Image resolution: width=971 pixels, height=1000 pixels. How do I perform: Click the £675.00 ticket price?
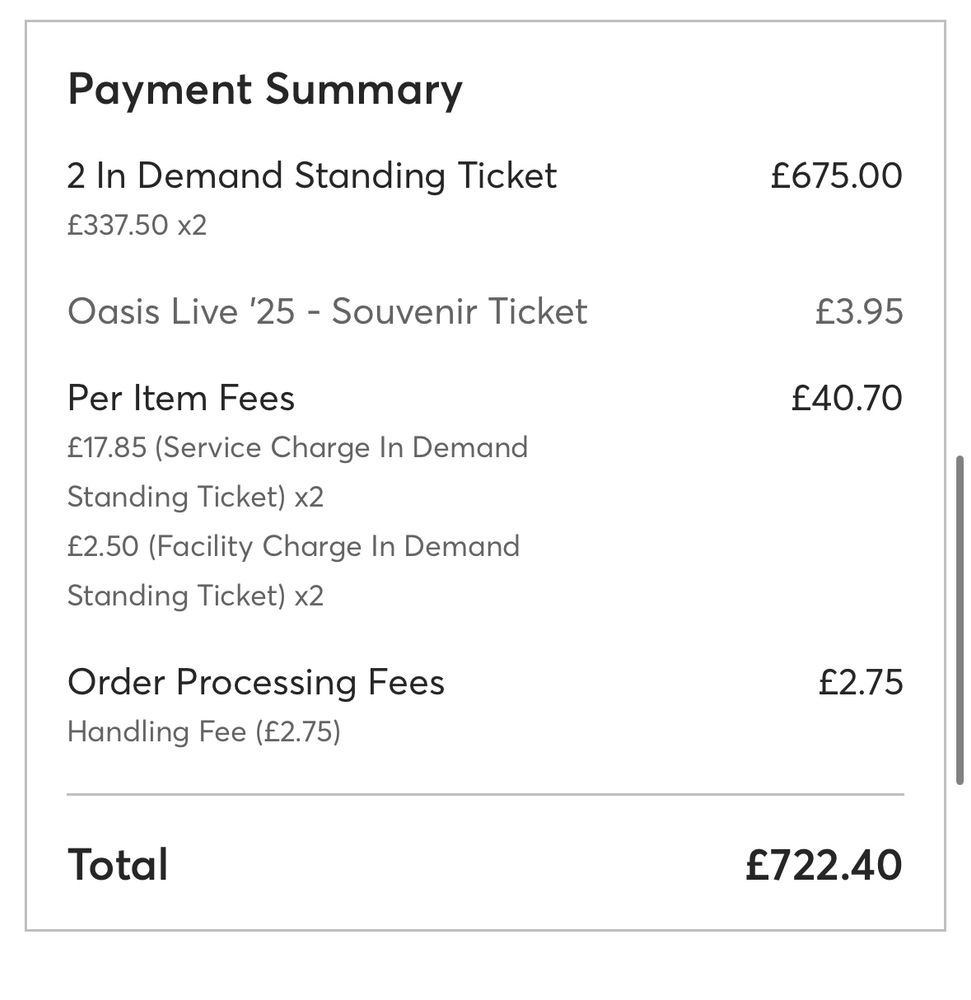836,176
